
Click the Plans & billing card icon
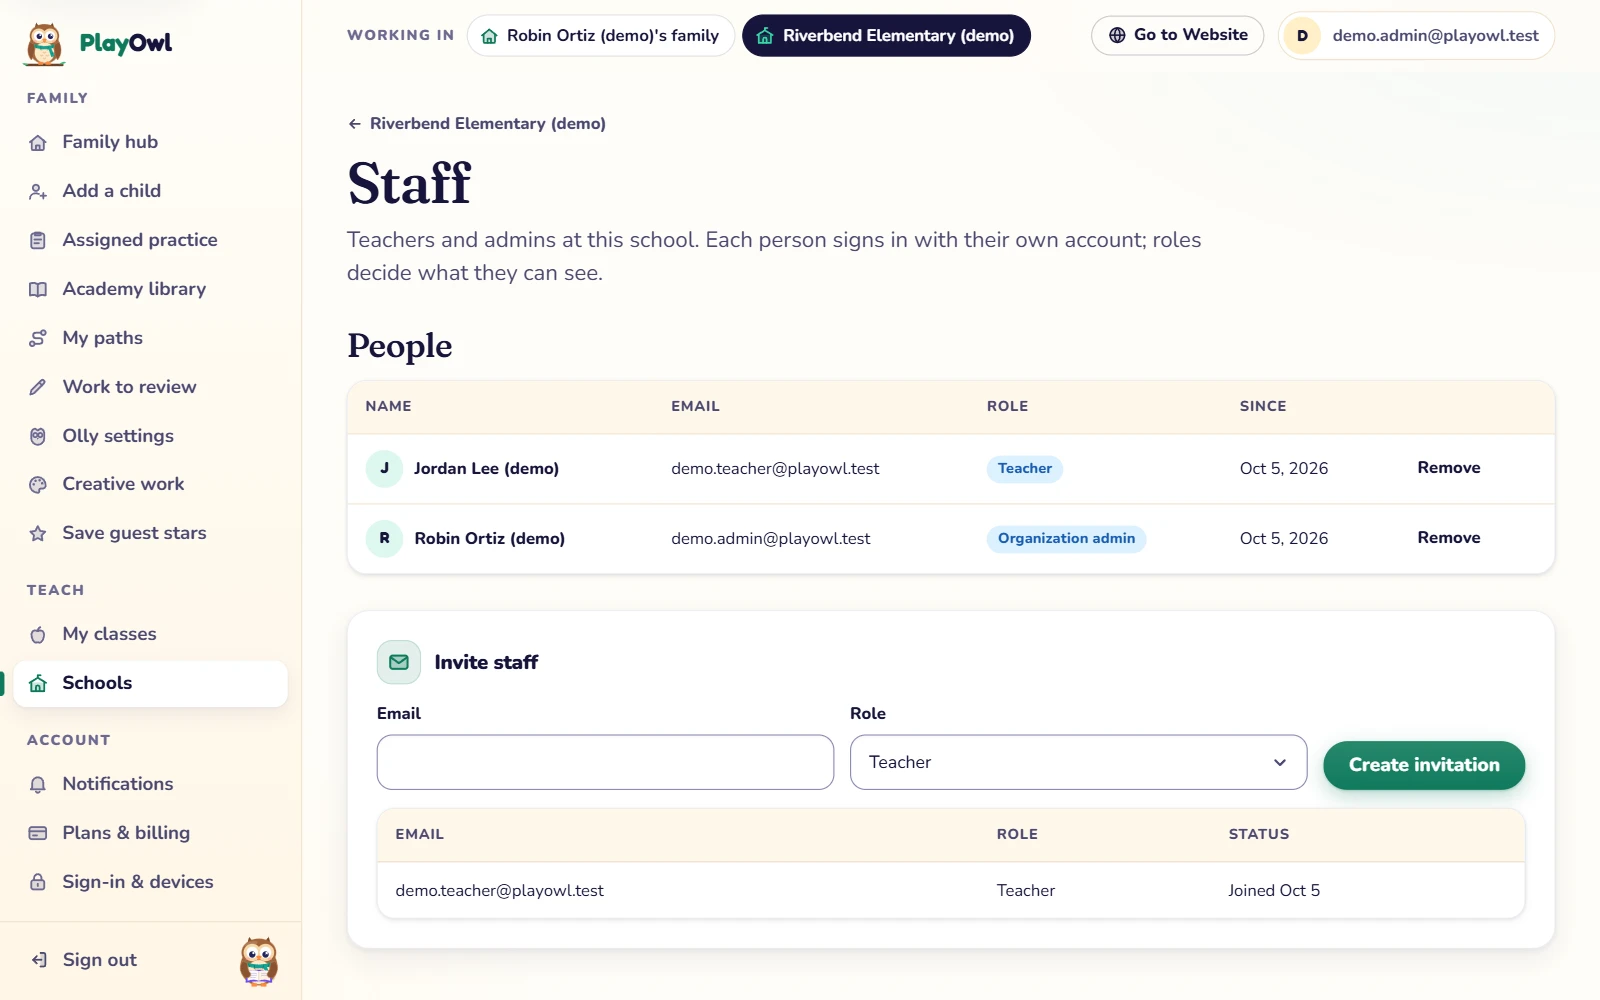click(38, 834)
